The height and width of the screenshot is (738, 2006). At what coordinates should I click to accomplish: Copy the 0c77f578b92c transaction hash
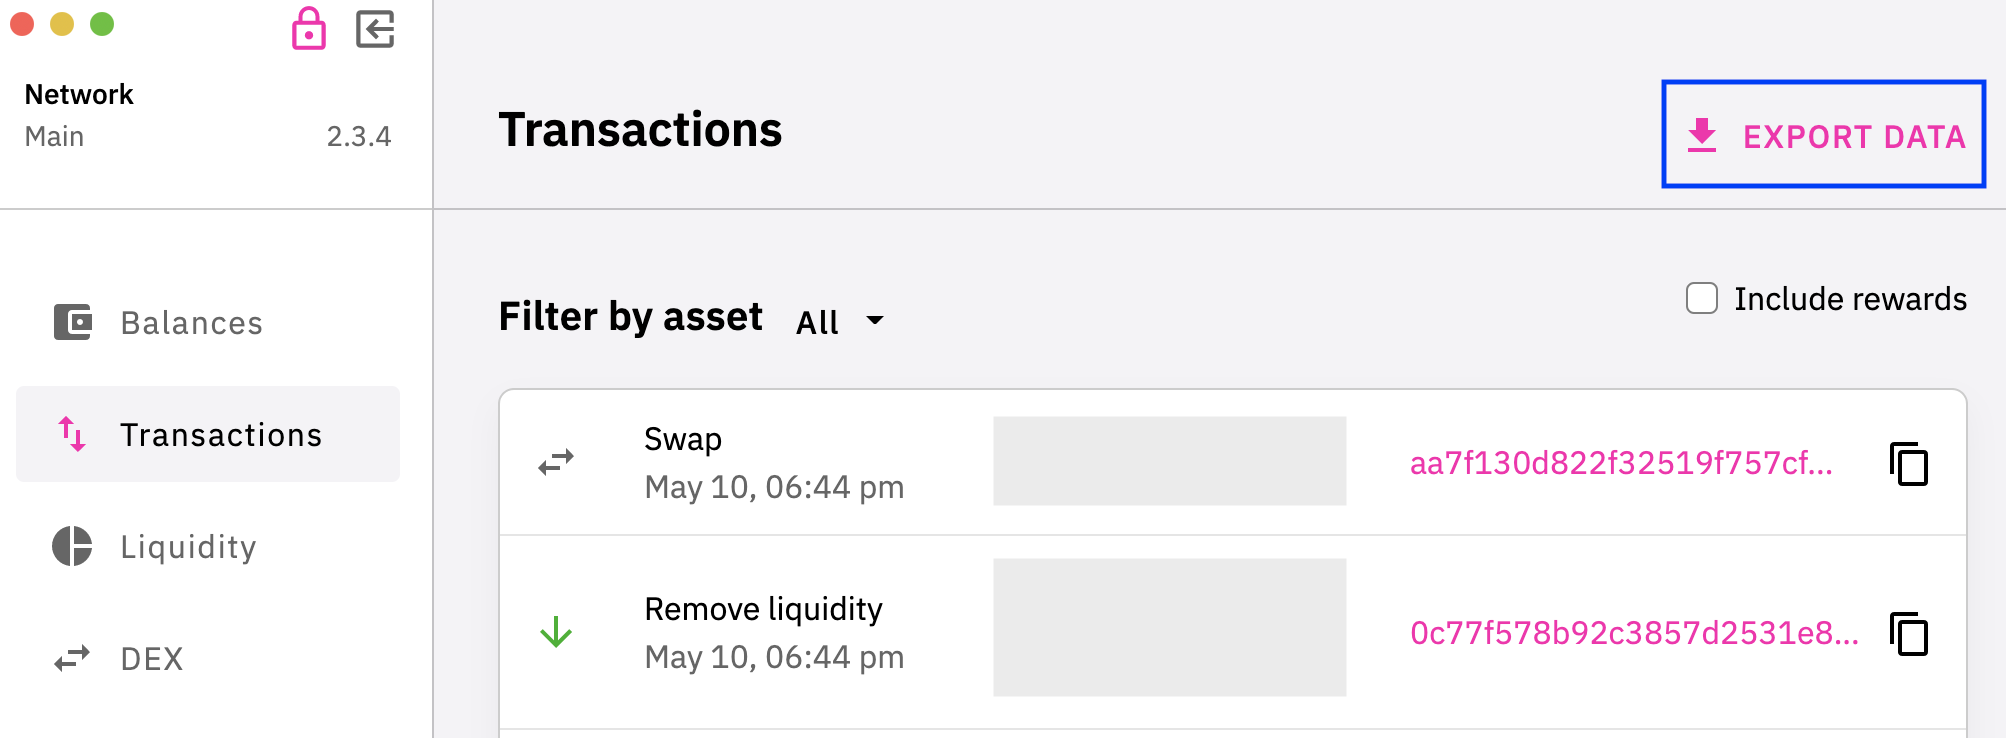[x=1909, y=633]
